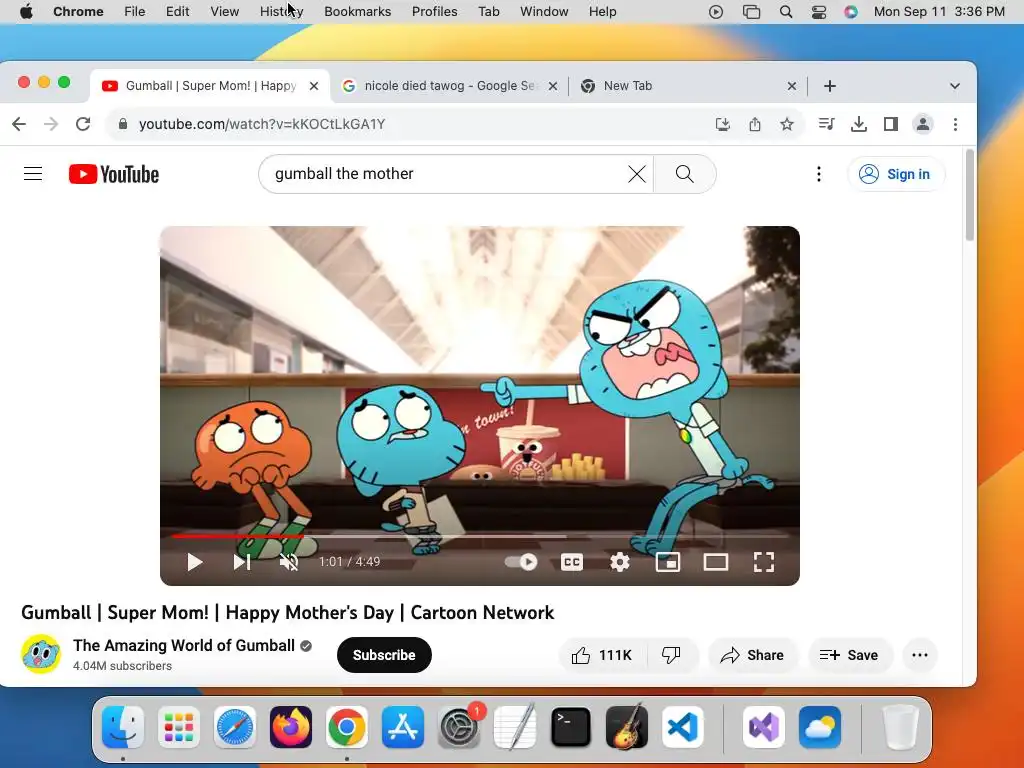
Task: Click the magnifier search button on YouTube
Action: 684,174
